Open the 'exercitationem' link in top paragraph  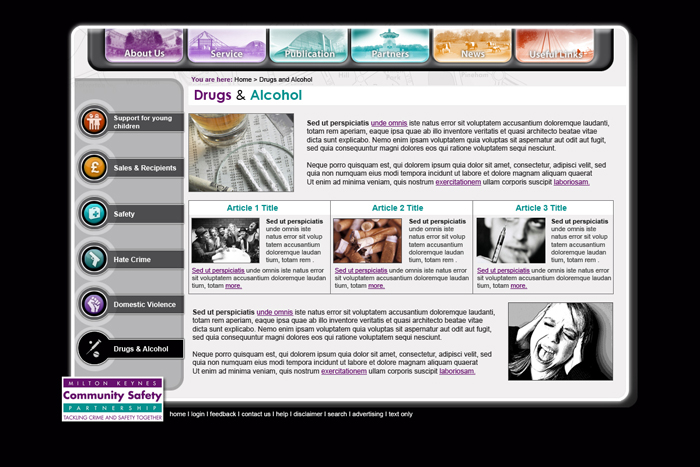[x=458, y=182]
